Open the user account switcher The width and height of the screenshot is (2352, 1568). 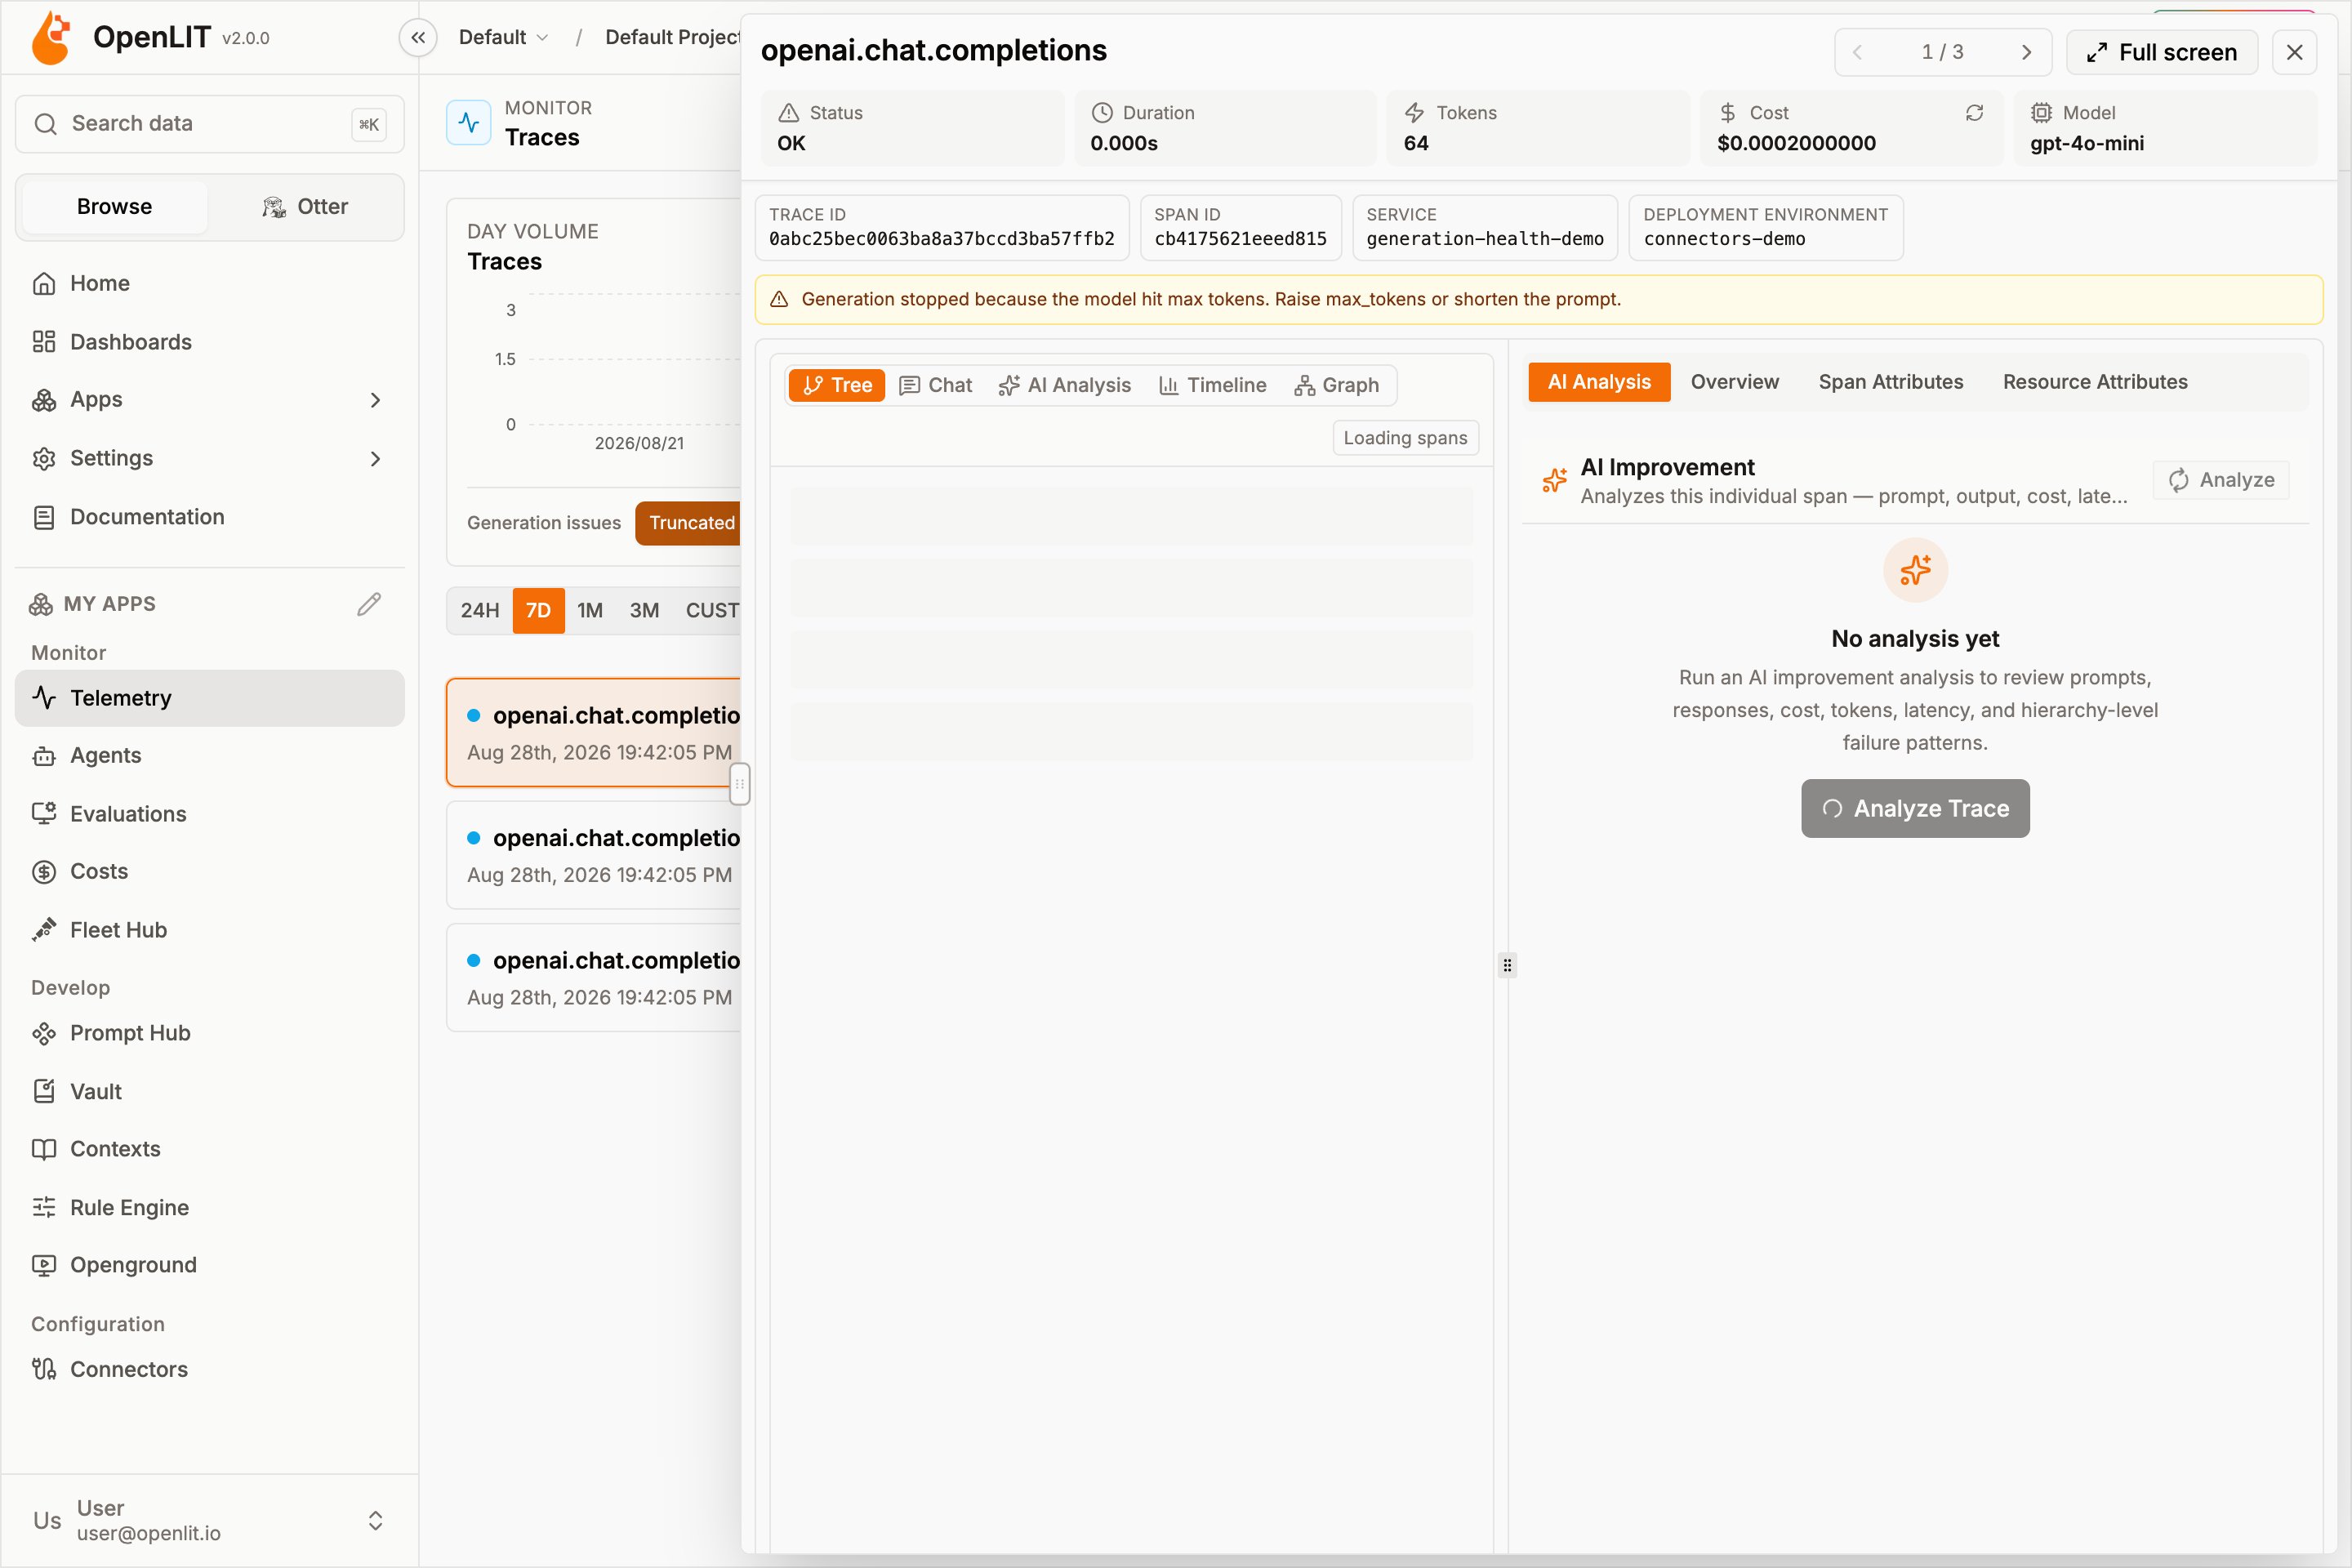(210, 1520)
